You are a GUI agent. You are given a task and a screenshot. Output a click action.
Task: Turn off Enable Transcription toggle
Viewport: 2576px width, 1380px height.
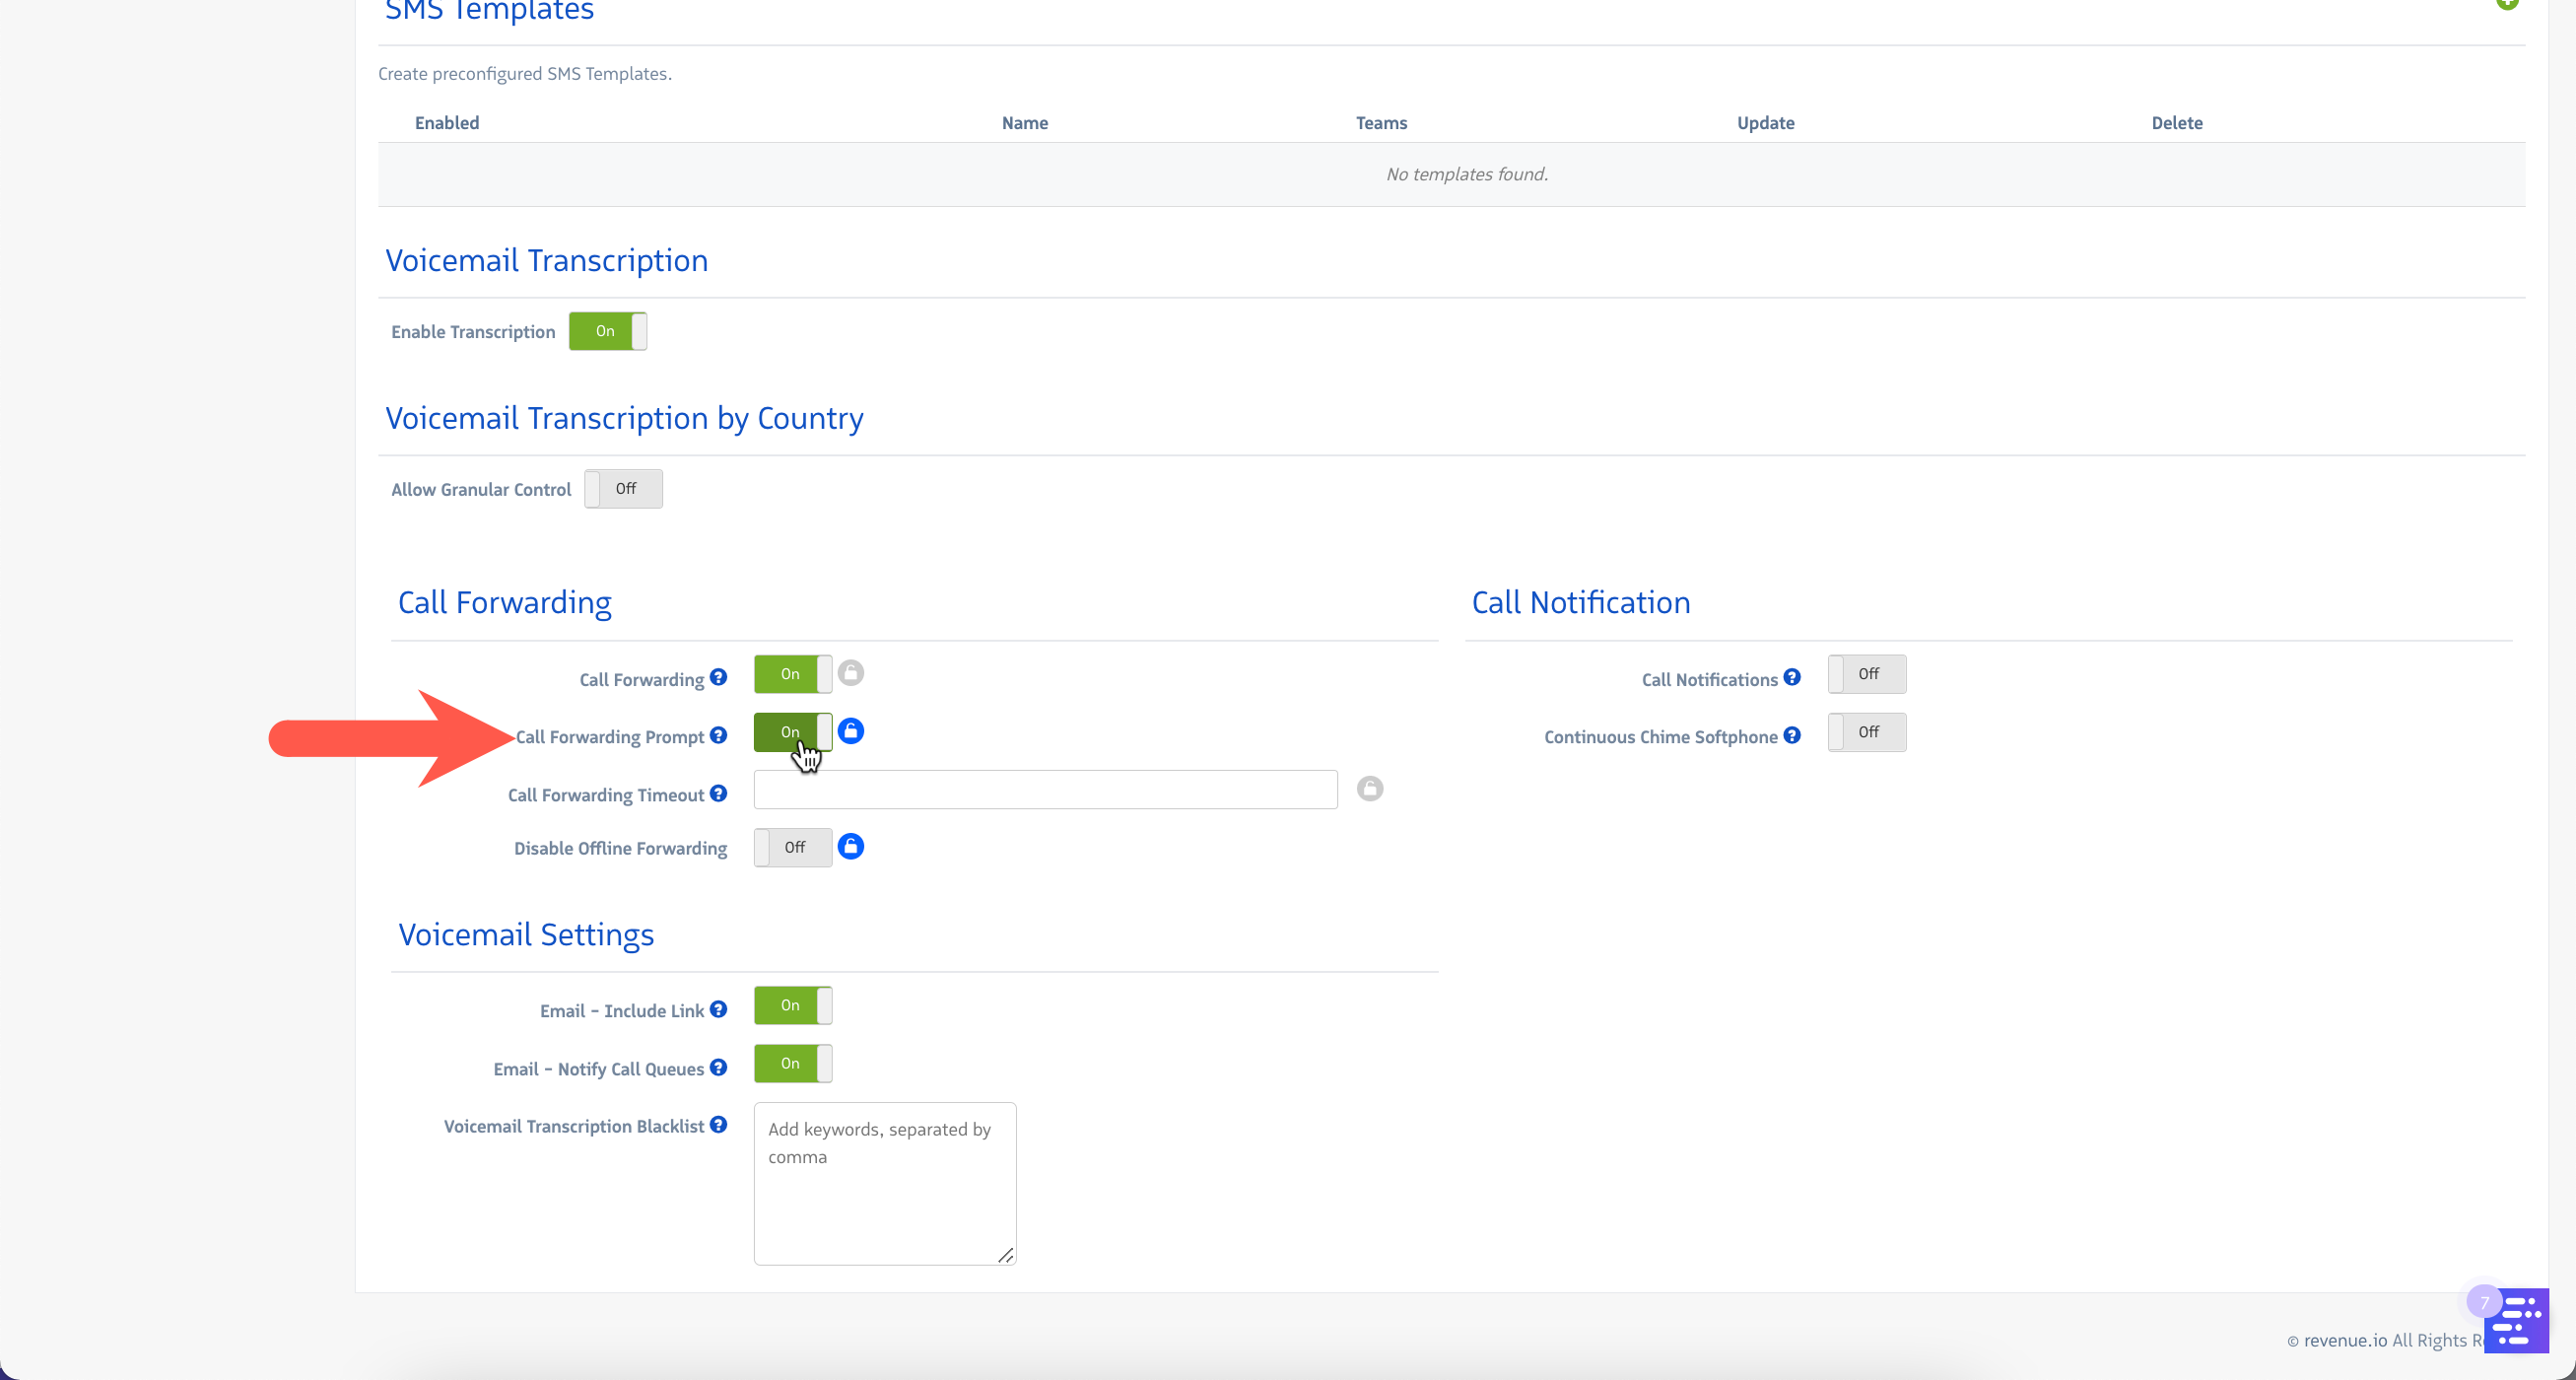(607, 331)
